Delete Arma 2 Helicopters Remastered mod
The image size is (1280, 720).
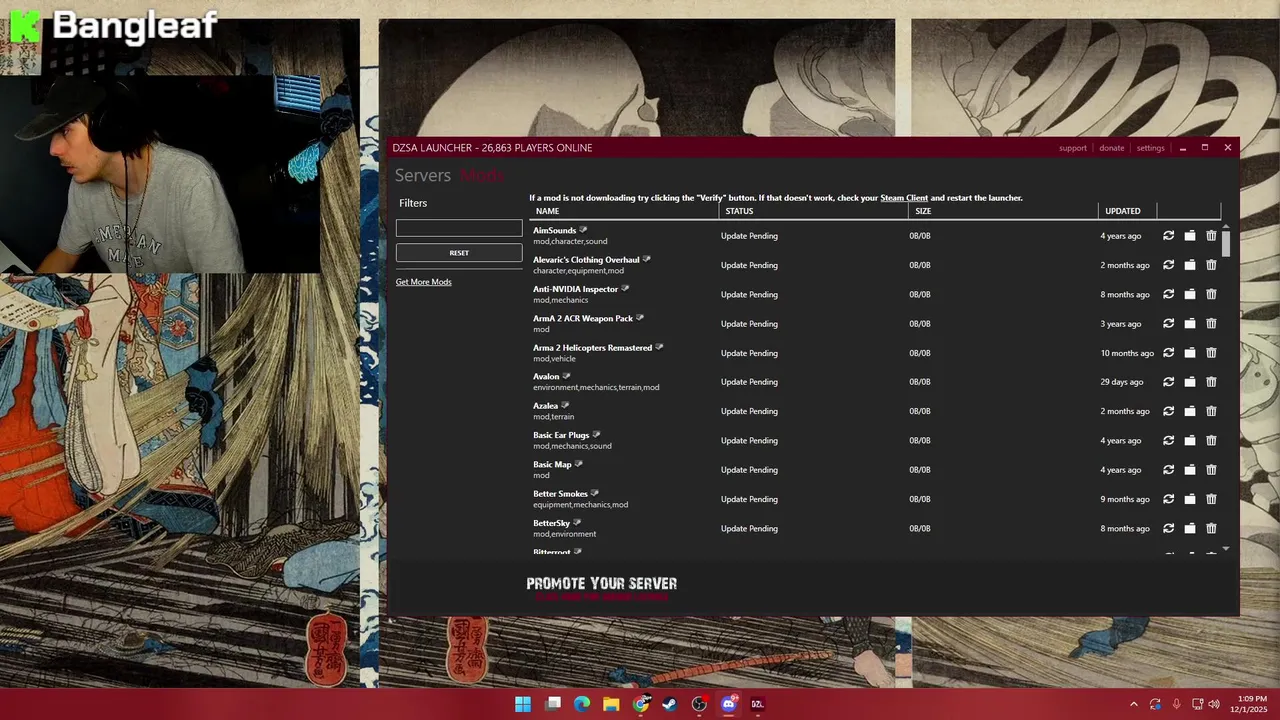point(1211,353)
